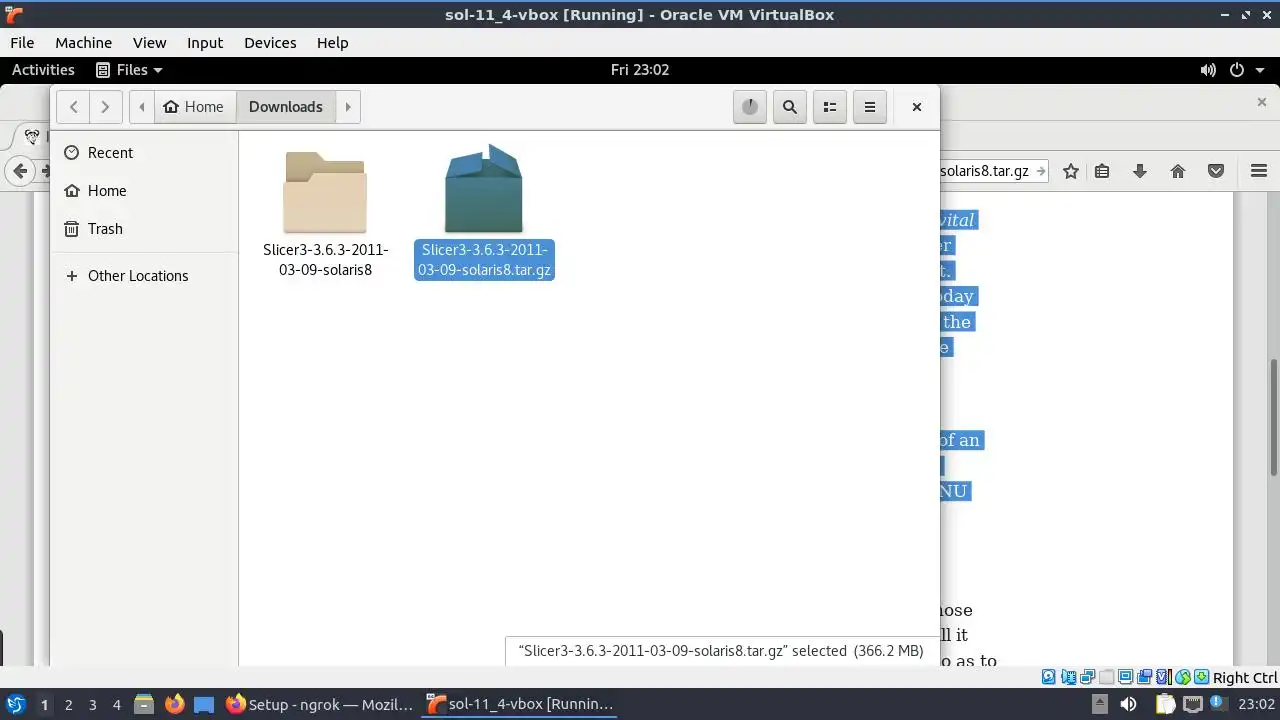The width and height of the screenshot is (1280, 720).
Task: Open Trash in the sidebar
Action: tap(145, 229)
